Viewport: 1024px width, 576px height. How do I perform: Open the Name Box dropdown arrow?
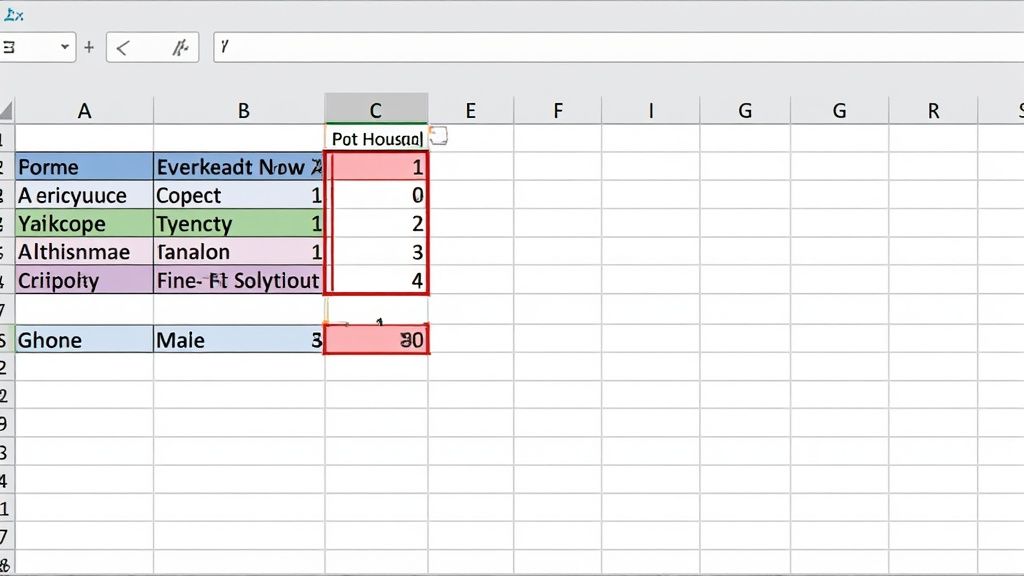[65, 47]
